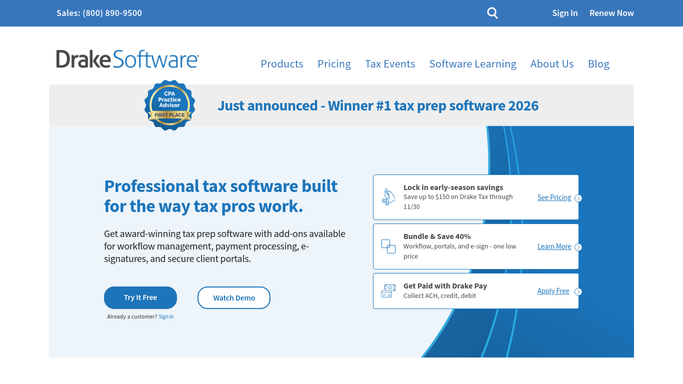Image resolution: width=683 pixels, height=384 pixels.
Task: Click 'Workflow, portals, and e-sign' description text
Action: (x=460, y=251)
